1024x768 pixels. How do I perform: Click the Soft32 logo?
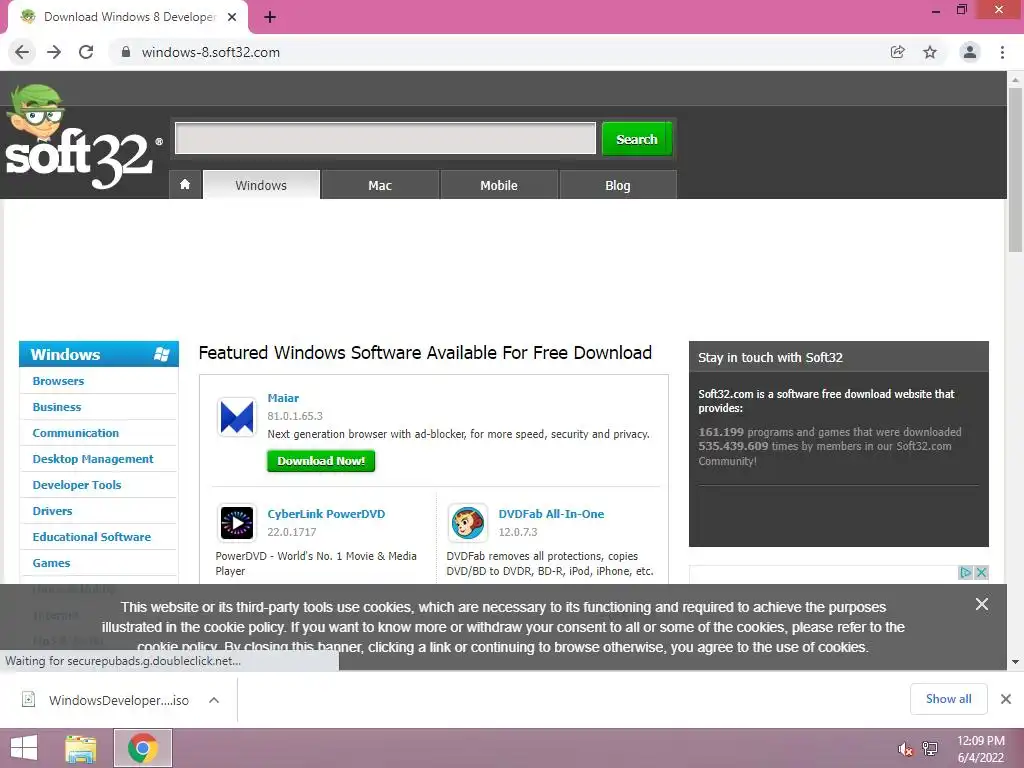83,136
